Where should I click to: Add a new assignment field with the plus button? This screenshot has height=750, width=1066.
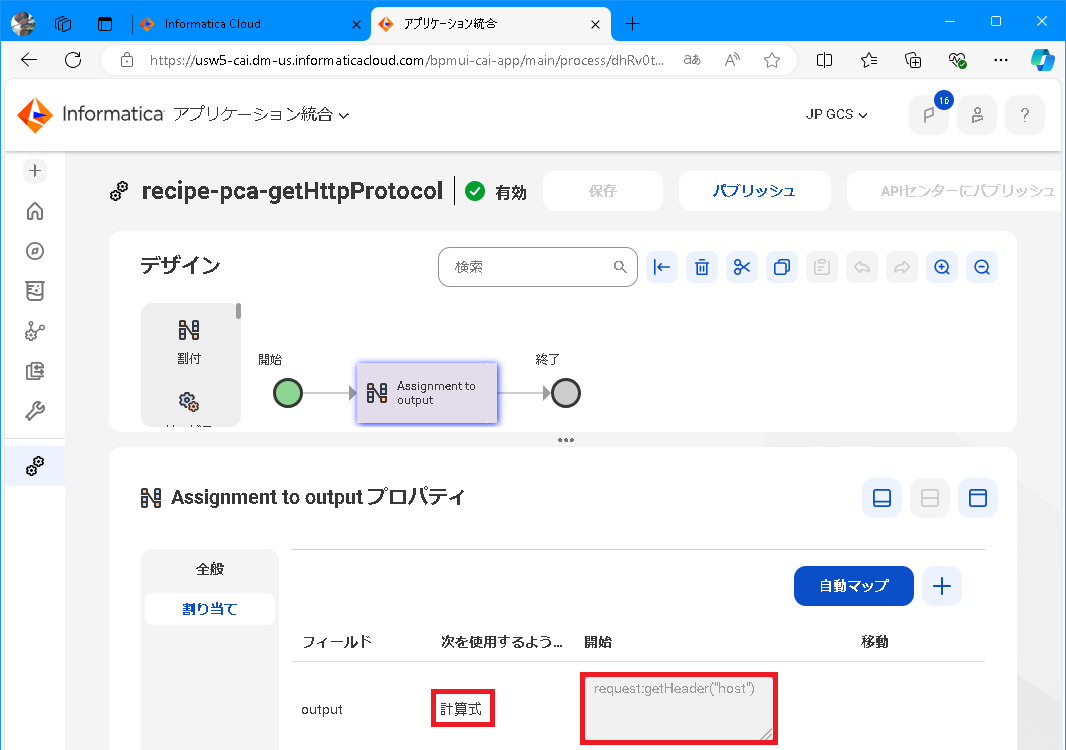coord(942,585)
